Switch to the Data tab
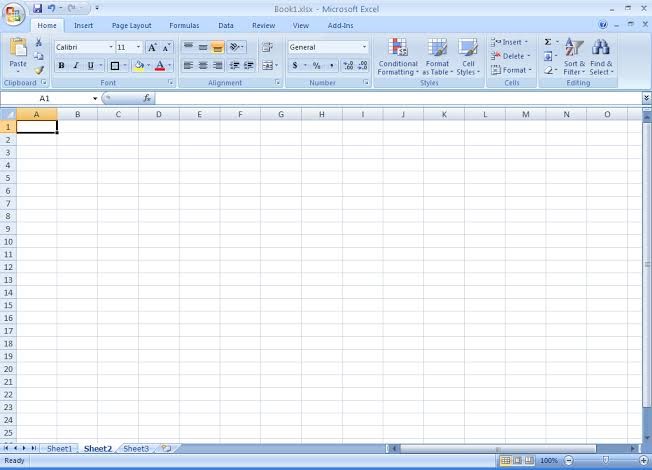The image size is (652, 470). (x=226, y=25)
